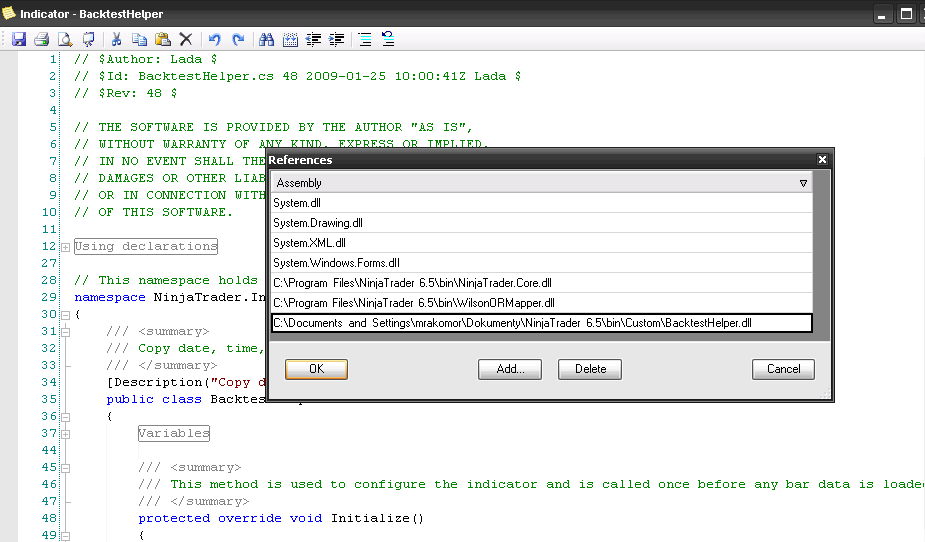The height and width of the screenshot is (542, 925).
Task: Click the Save icon in the toolbar
Action: tap(19, 40)
